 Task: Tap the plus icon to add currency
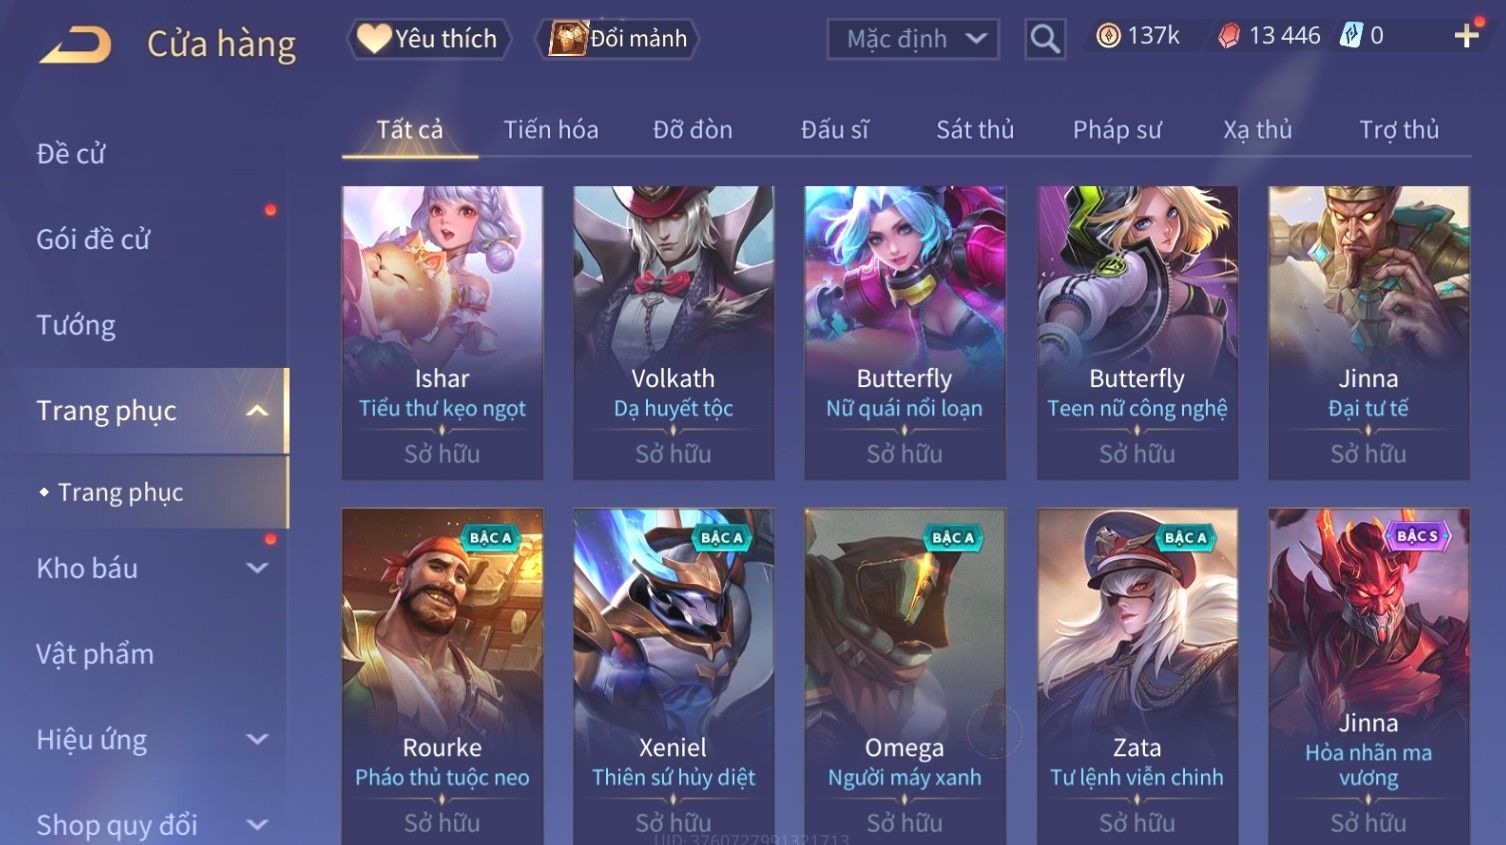coord(1467,36)
